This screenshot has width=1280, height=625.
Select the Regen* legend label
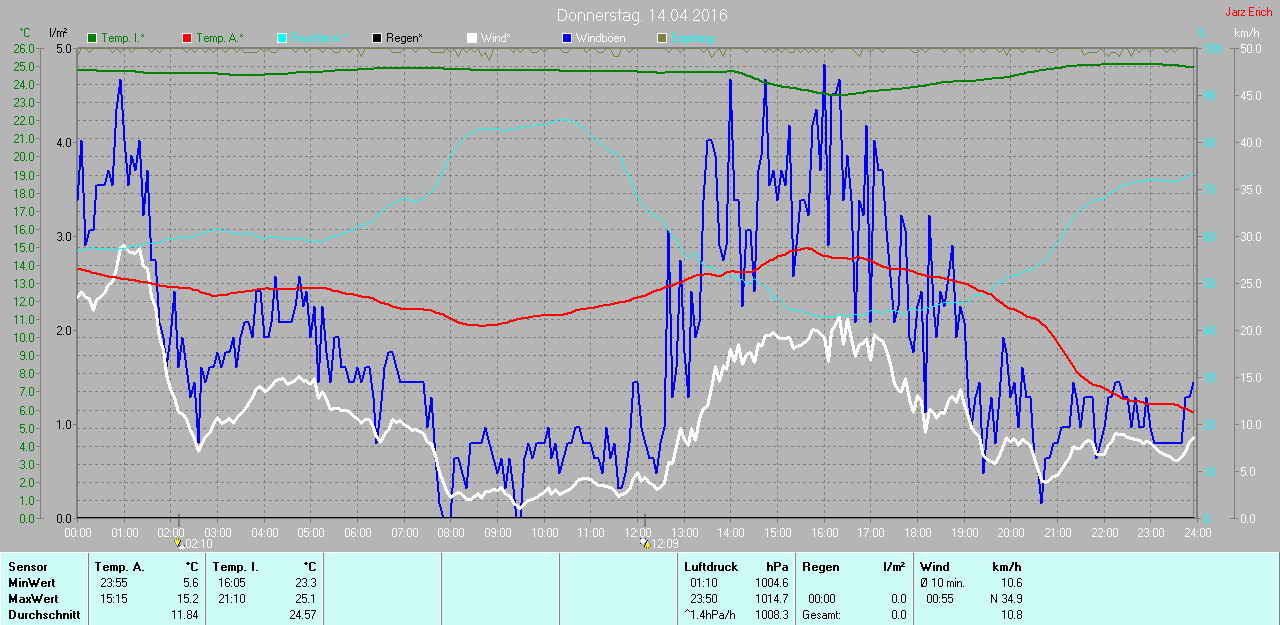[405, 38]
